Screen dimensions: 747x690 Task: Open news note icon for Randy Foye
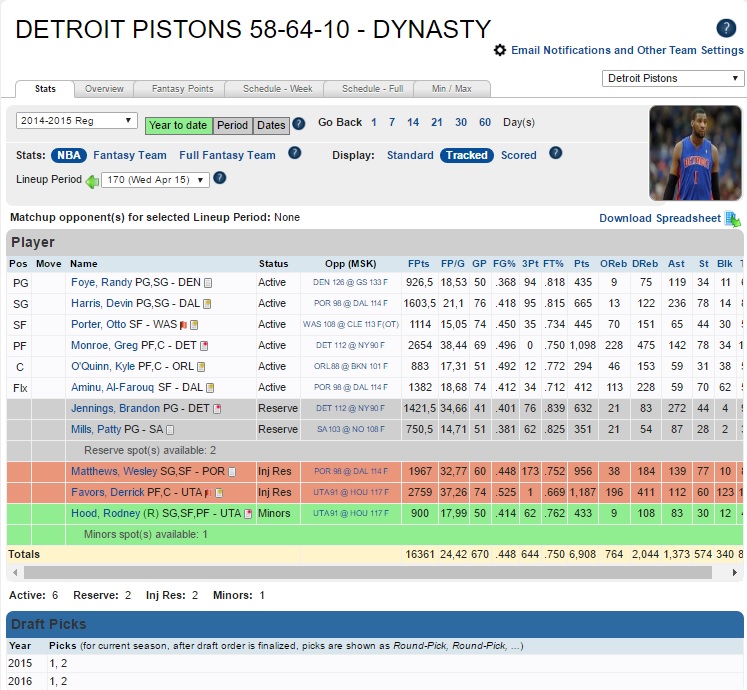point(208,283)
